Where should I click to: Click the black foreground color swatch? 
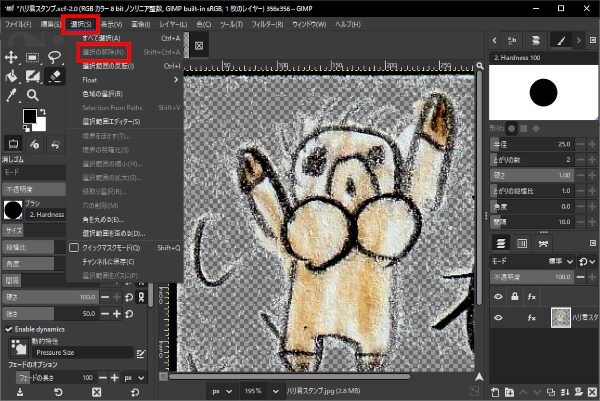[29, 116]
